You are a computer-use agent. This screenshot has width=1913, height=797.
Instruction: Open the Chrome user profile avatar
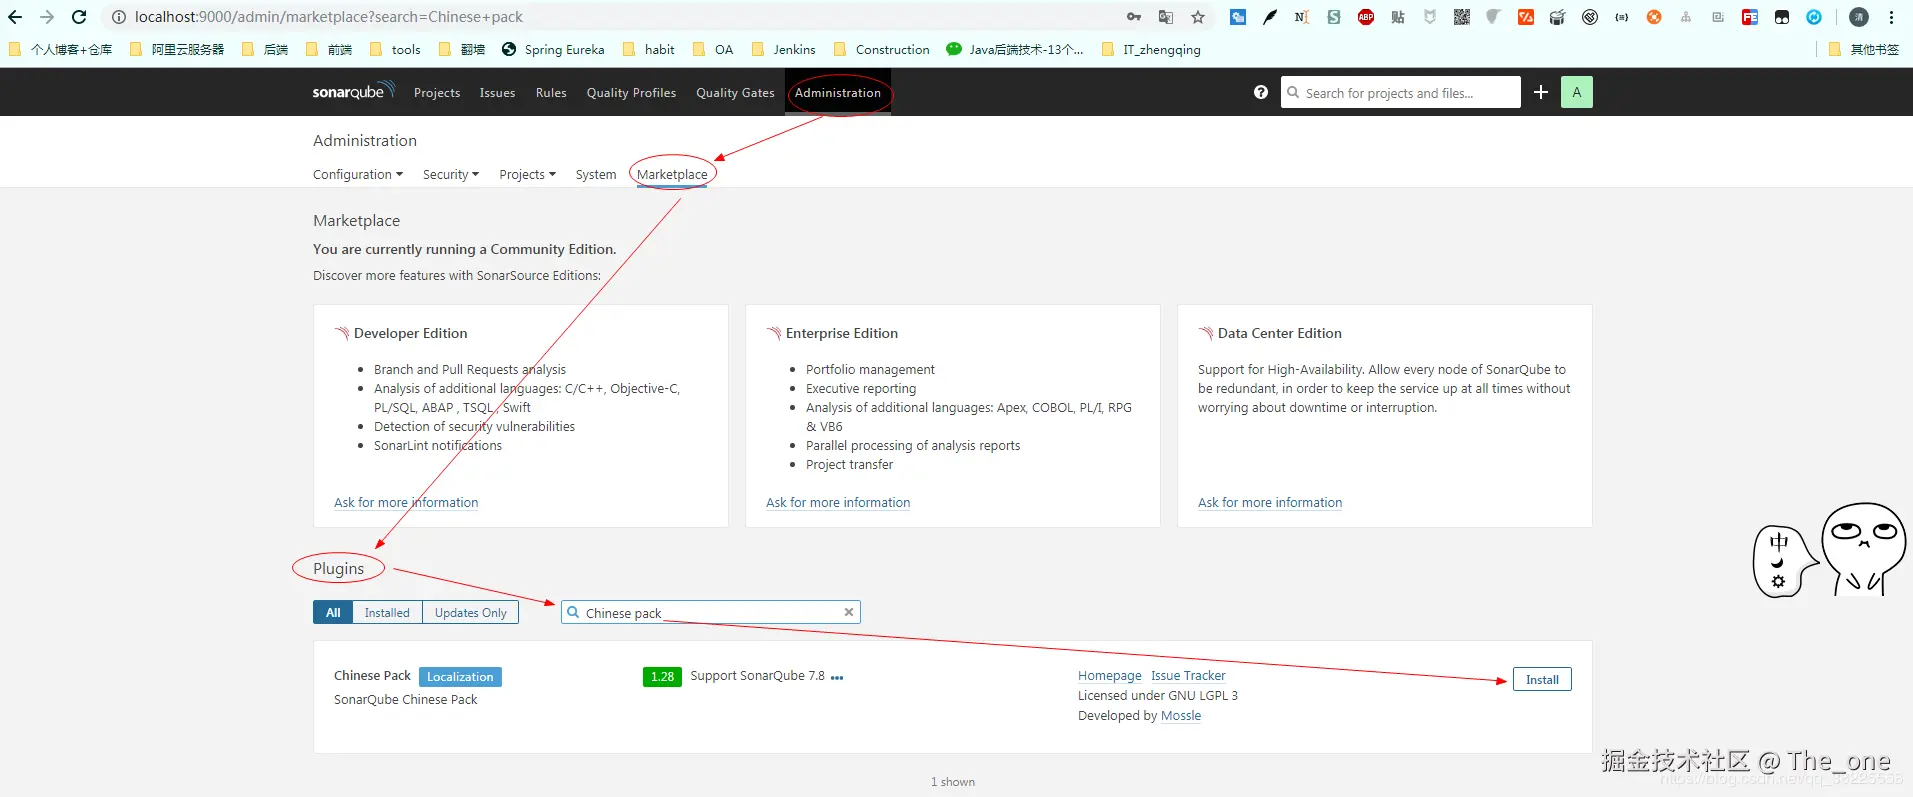[x=1859, y=17]
